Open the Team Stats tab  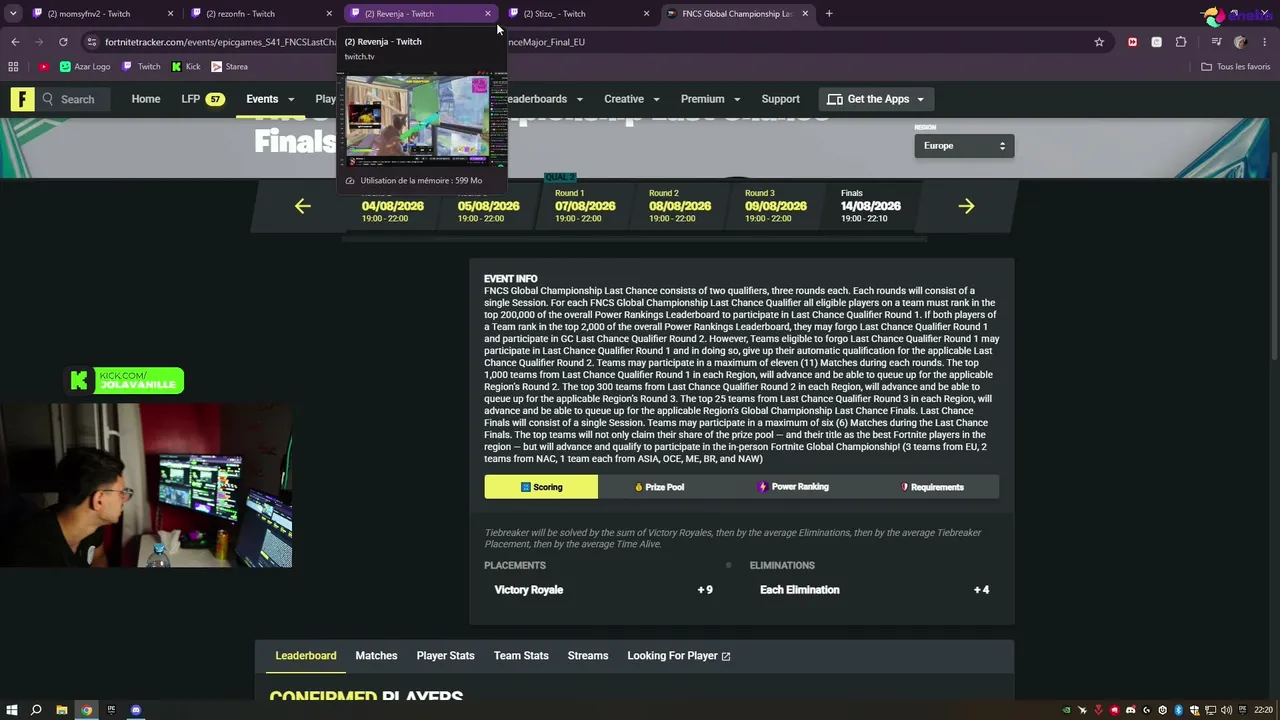tap(521, 656)
